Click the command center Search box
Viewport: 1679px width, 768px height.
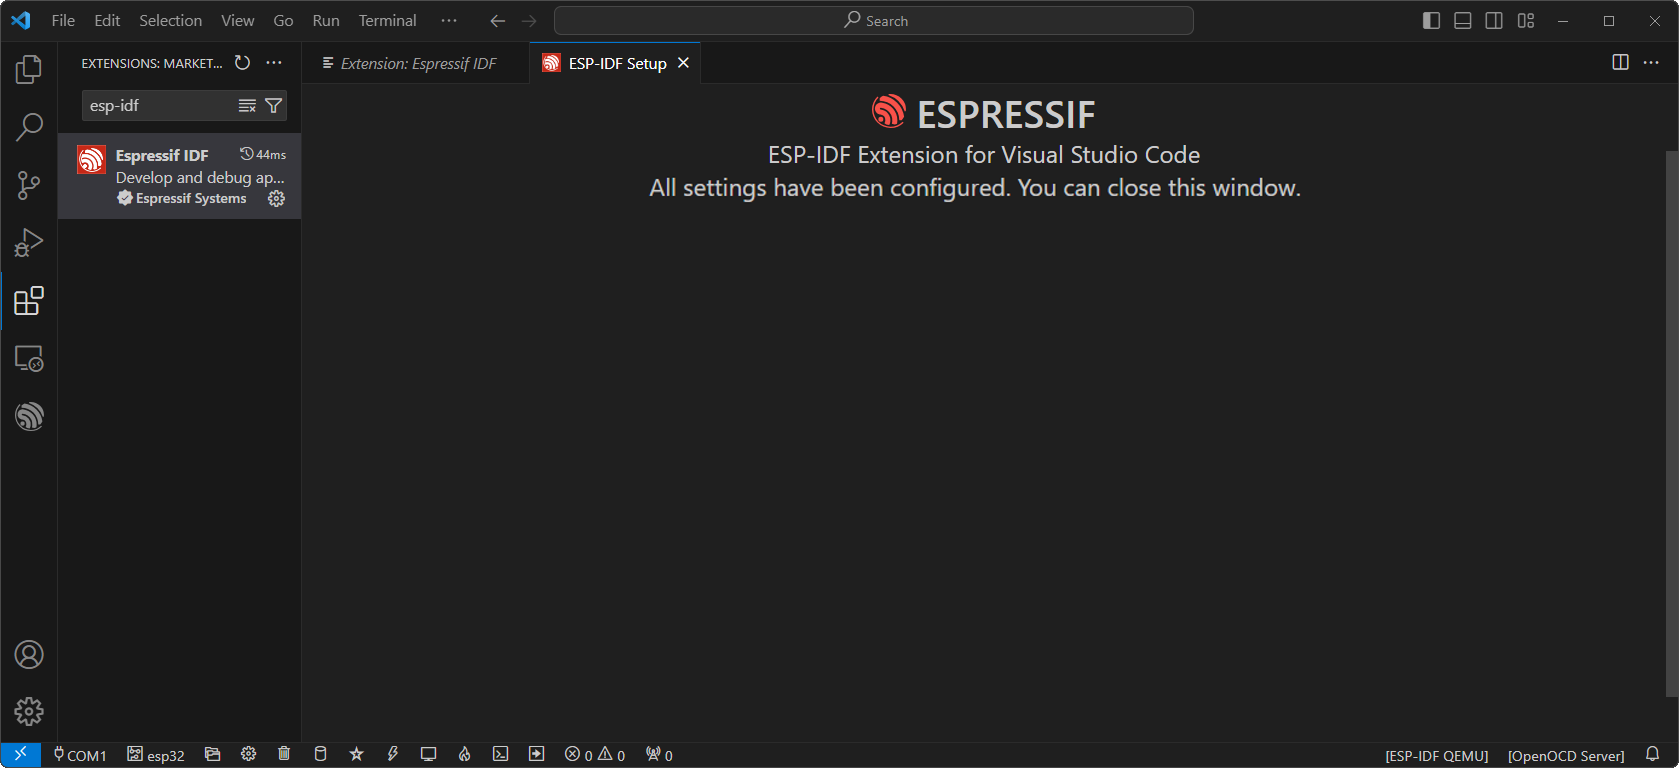coord(874,20)
